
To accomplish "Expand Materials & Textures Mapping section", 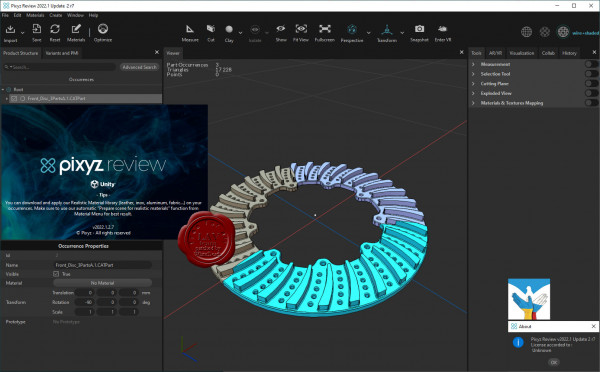I will tap(473, 103).
